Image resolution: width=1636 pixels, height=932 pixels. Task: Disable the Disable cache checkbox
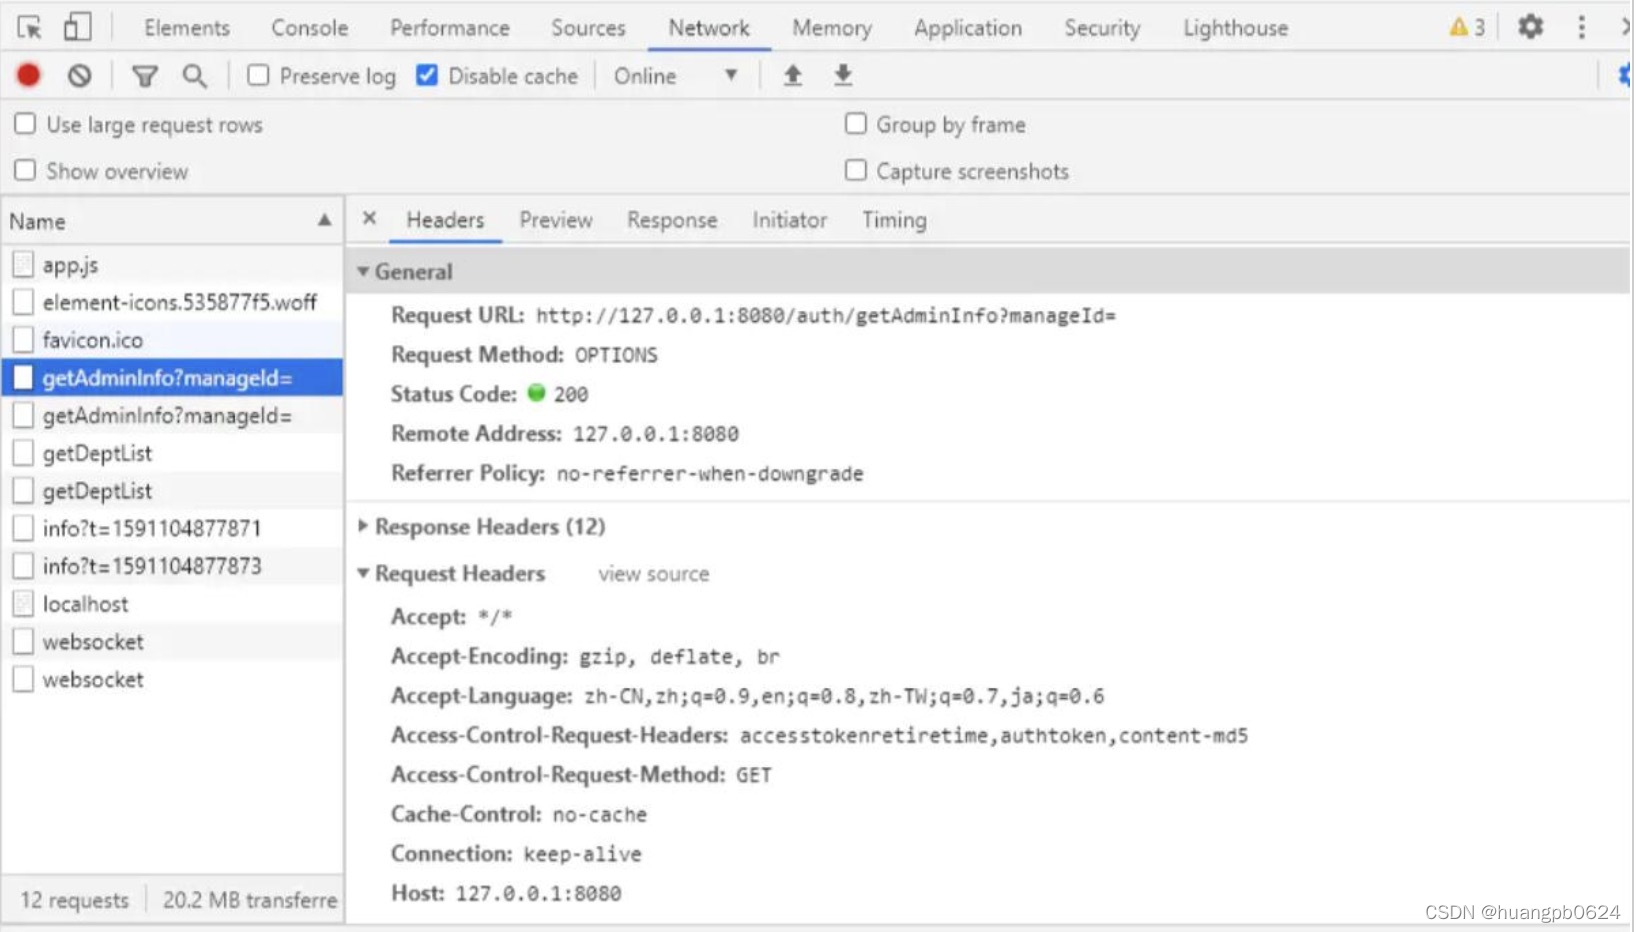pos(428,74)
